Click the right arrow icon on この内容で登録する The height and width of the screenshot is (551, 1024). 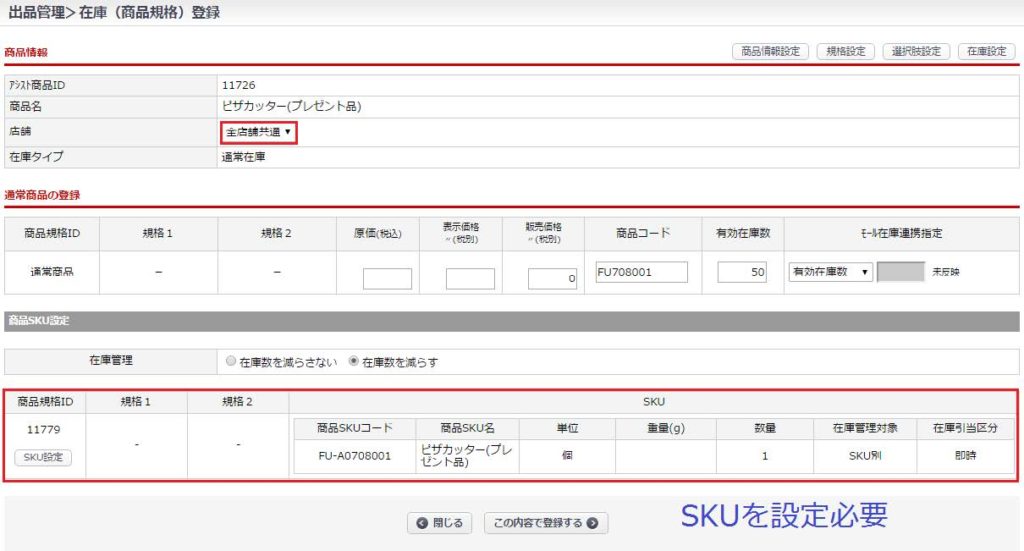click(x=592, y=523)
